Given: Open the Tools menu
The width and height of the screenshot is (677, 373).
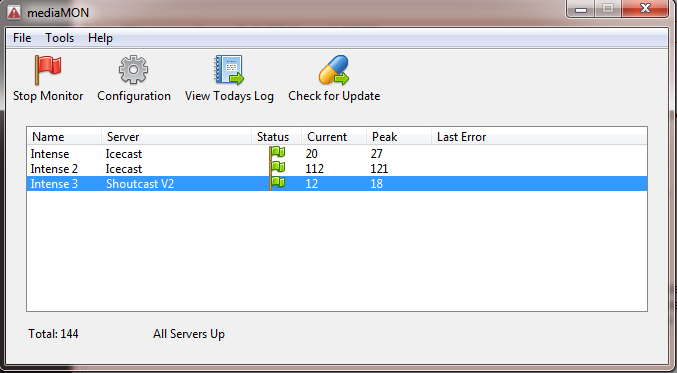Looking at the screenshot, I should 60,38.
